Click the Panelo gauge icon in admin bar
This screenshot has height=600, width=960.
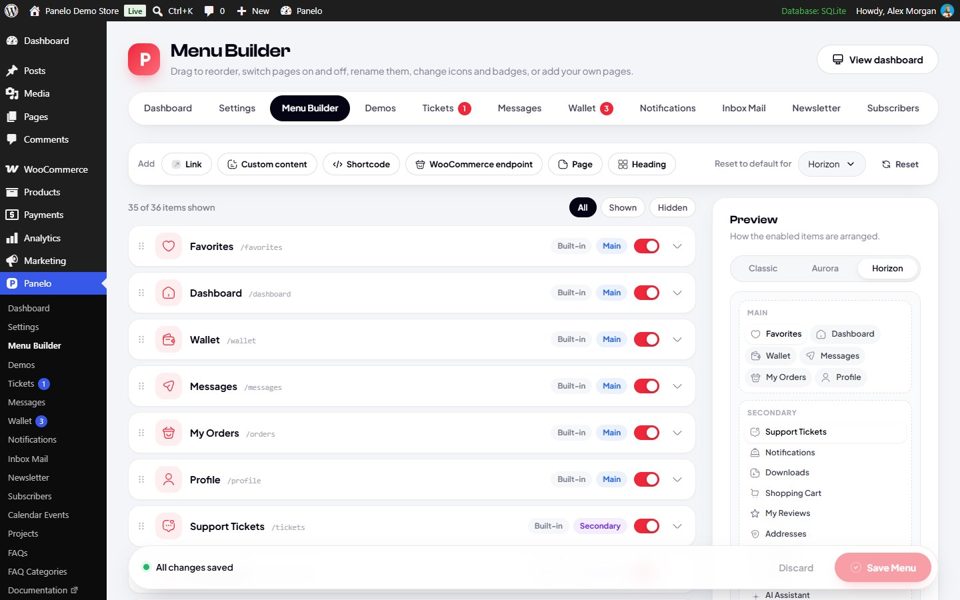point(286,10)
